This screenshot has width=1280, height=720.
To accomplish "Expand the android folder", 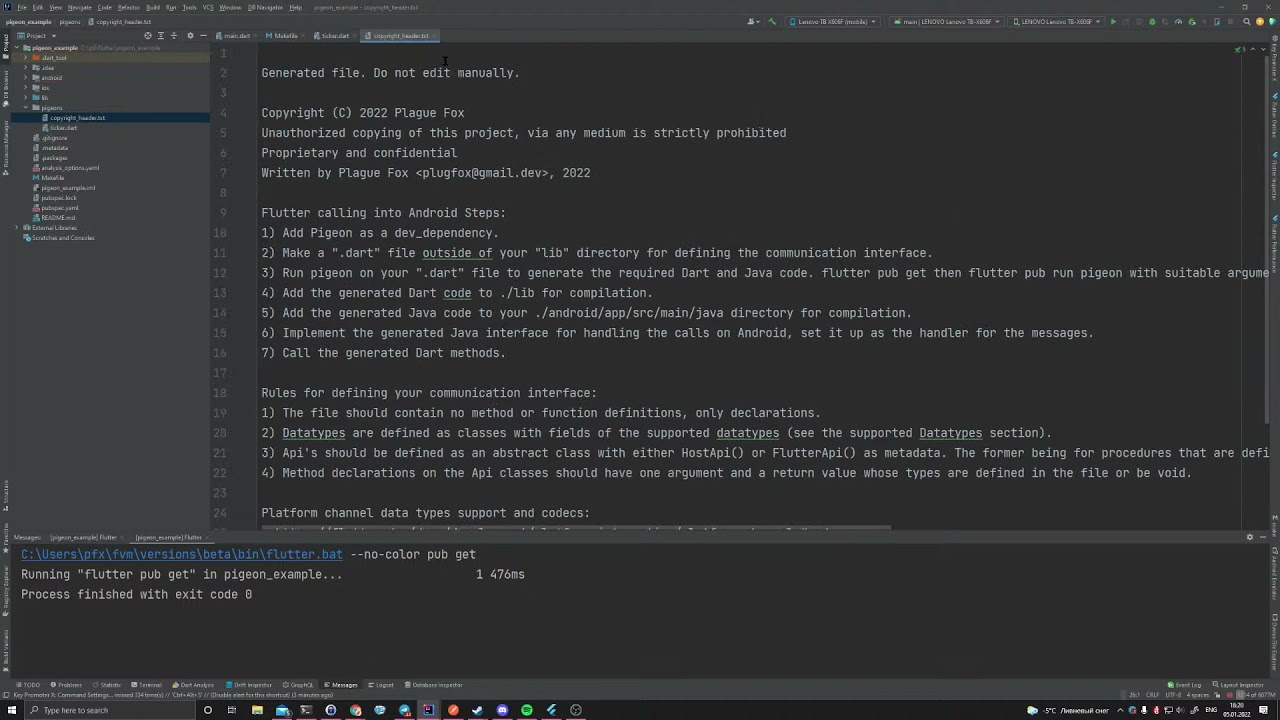I will [x=26, y=78].
